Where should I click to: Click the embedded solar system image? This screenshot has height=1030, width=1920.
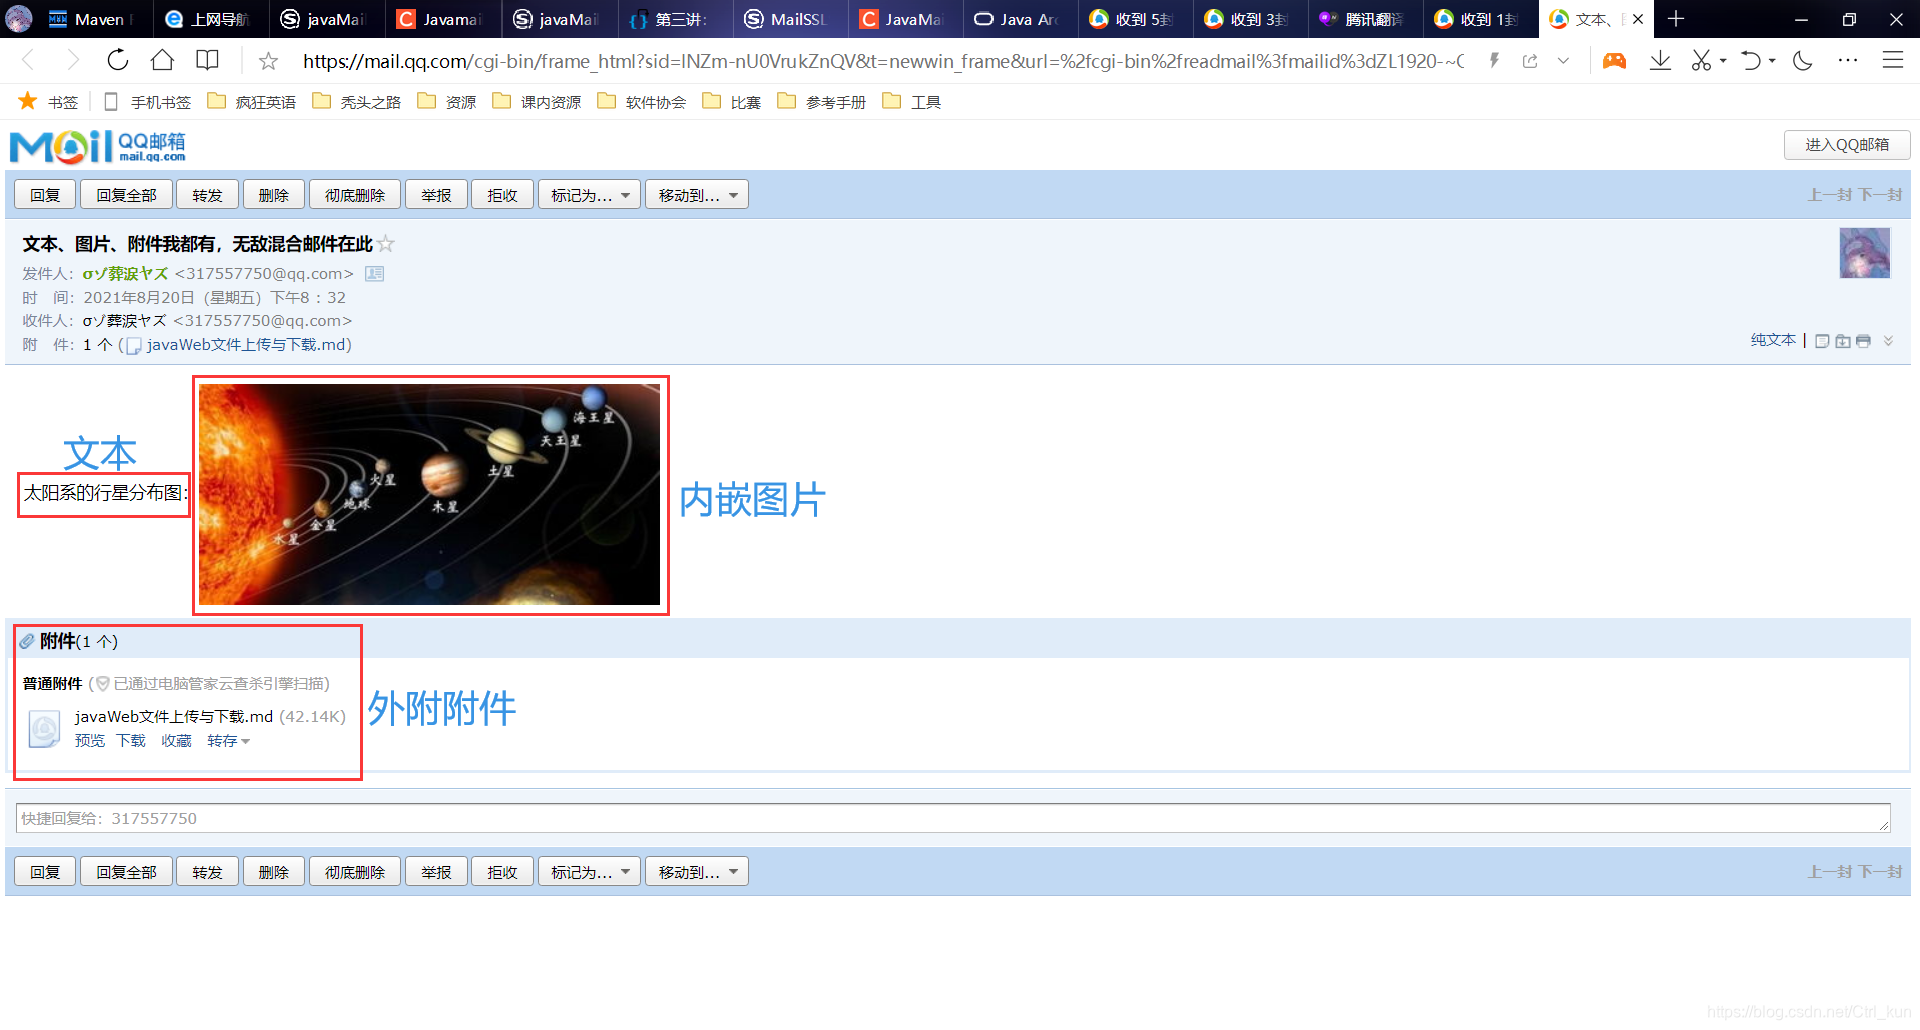point(430,495)
